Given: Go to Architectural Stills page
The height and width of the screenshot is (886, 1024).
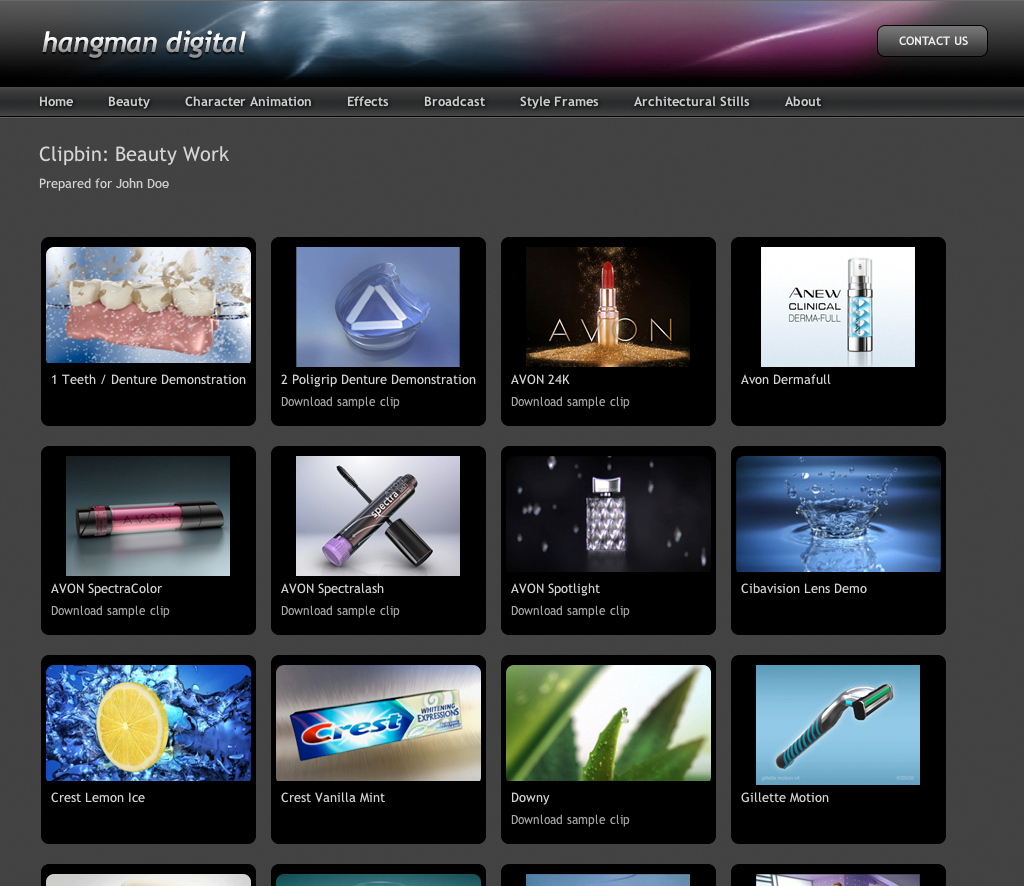Looking at the screenshot, I should [x=692, y=102].
